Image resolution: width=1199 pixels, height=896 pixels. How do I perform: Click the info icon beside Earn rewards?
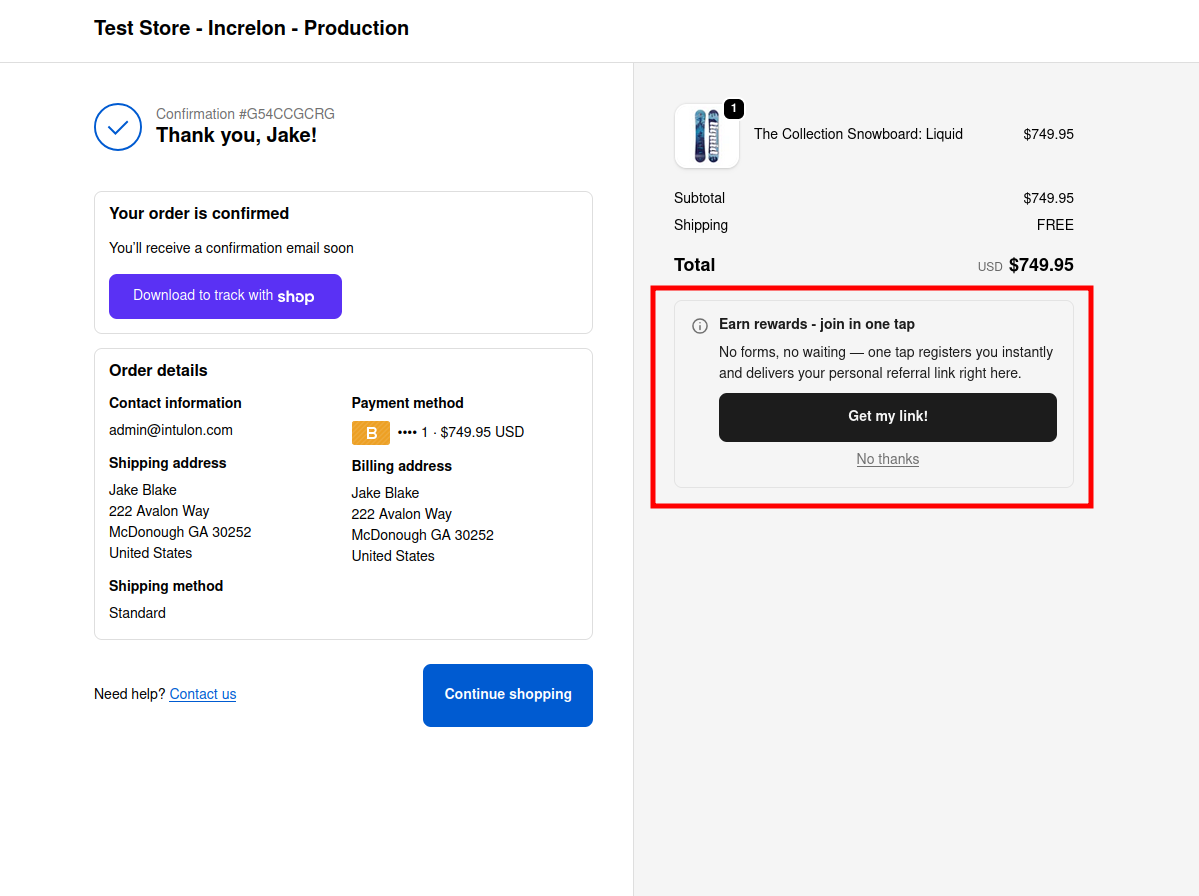pos(700,326)
